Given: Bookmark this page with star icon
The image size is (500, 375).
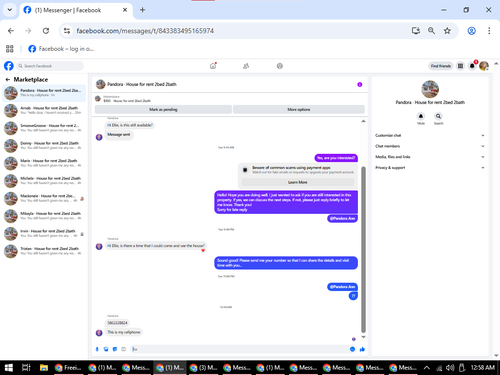Looking at the screenshot, I should pos(447,31).
